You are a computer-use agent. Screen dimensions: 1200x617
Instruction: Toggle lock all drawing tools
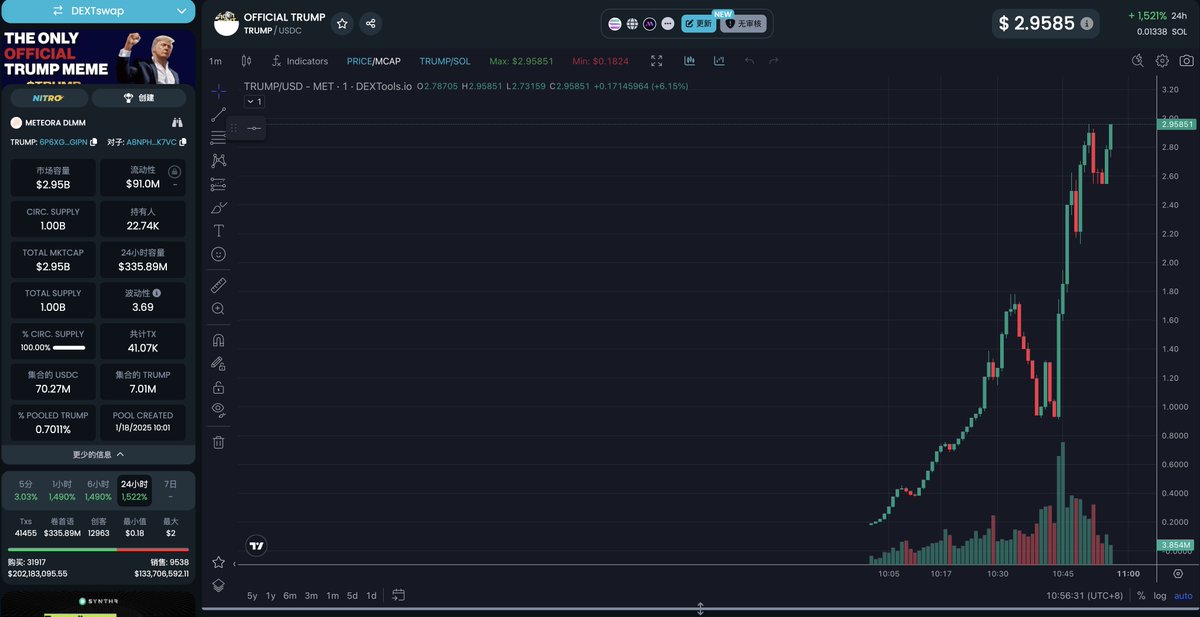[x=219, y=387]
